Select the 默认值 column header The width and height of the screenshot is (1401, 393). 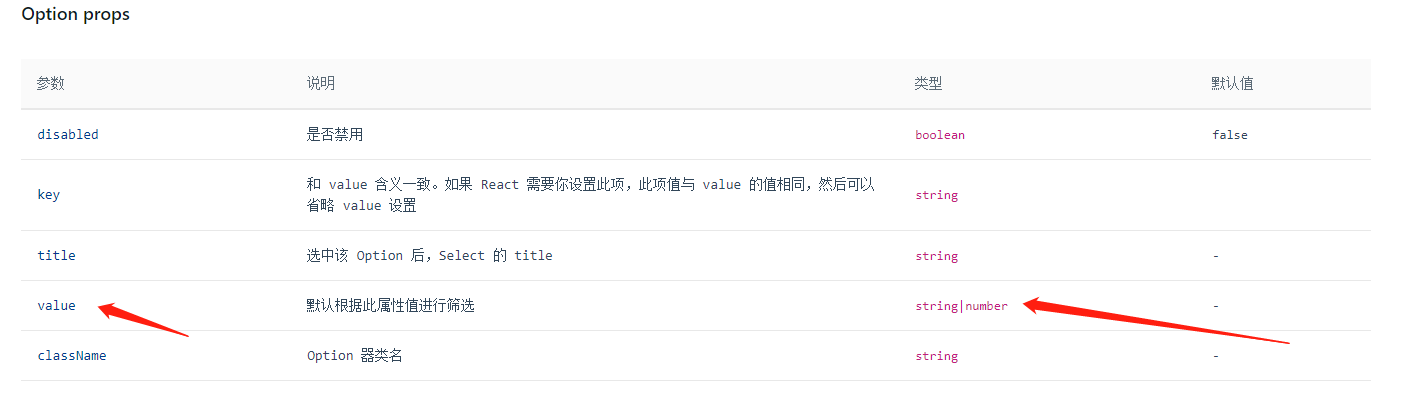1232,84
